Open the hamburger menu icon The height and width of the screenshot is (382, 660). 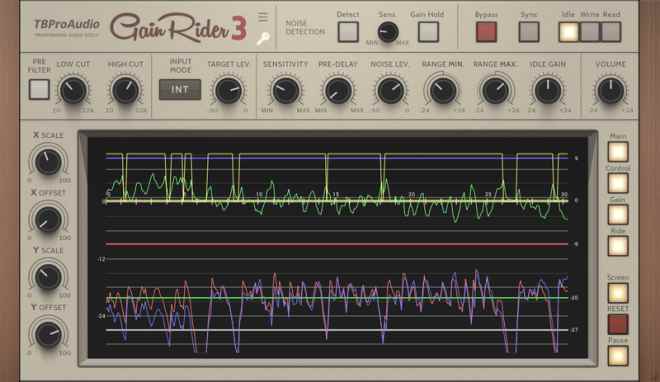[x=263, y=17]
